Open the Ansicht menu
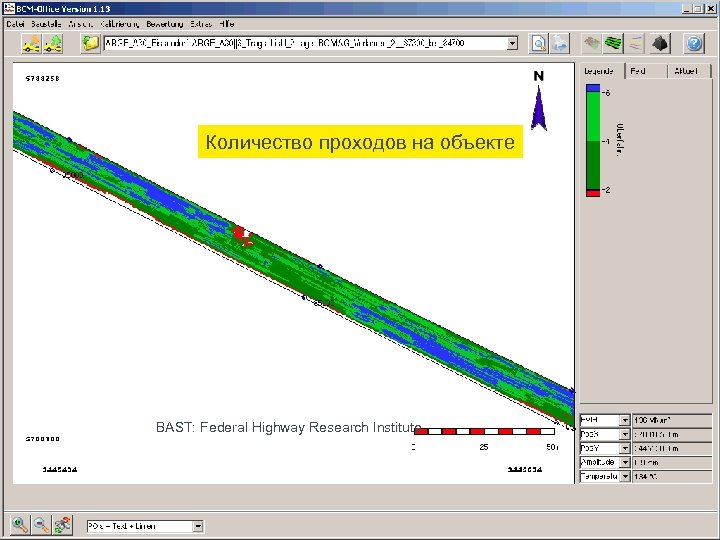This screenshot has width=720, height=540. point(80,24)
